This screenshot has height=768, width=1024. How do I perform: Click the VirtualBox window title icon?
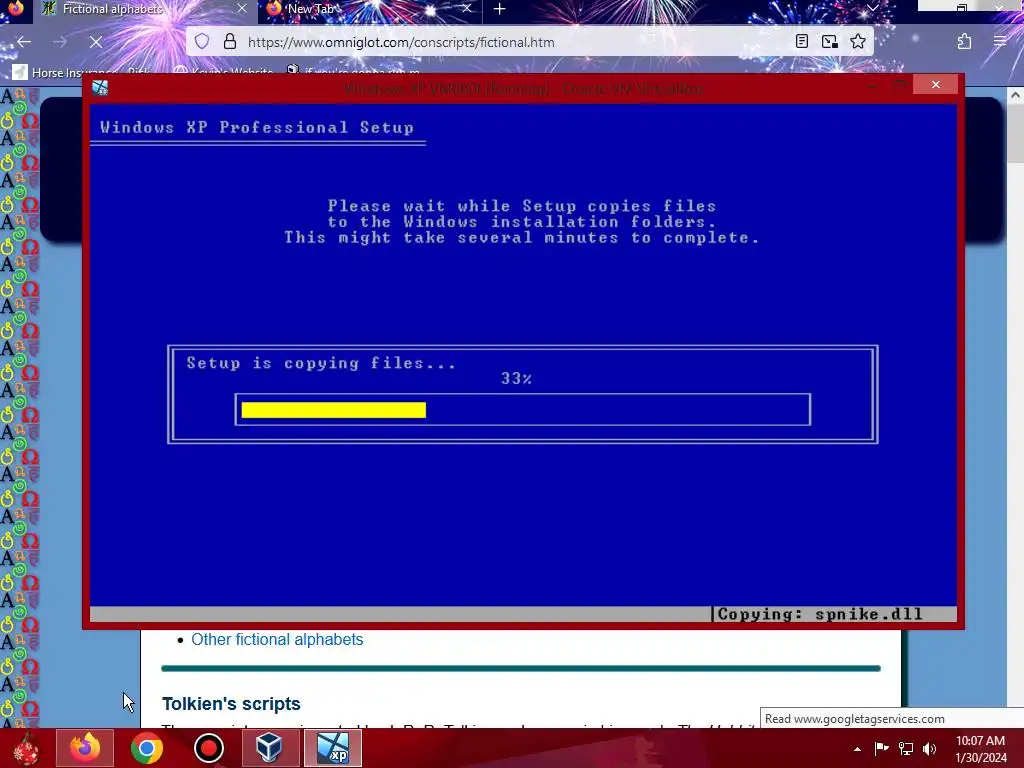(x=100, y=88)
